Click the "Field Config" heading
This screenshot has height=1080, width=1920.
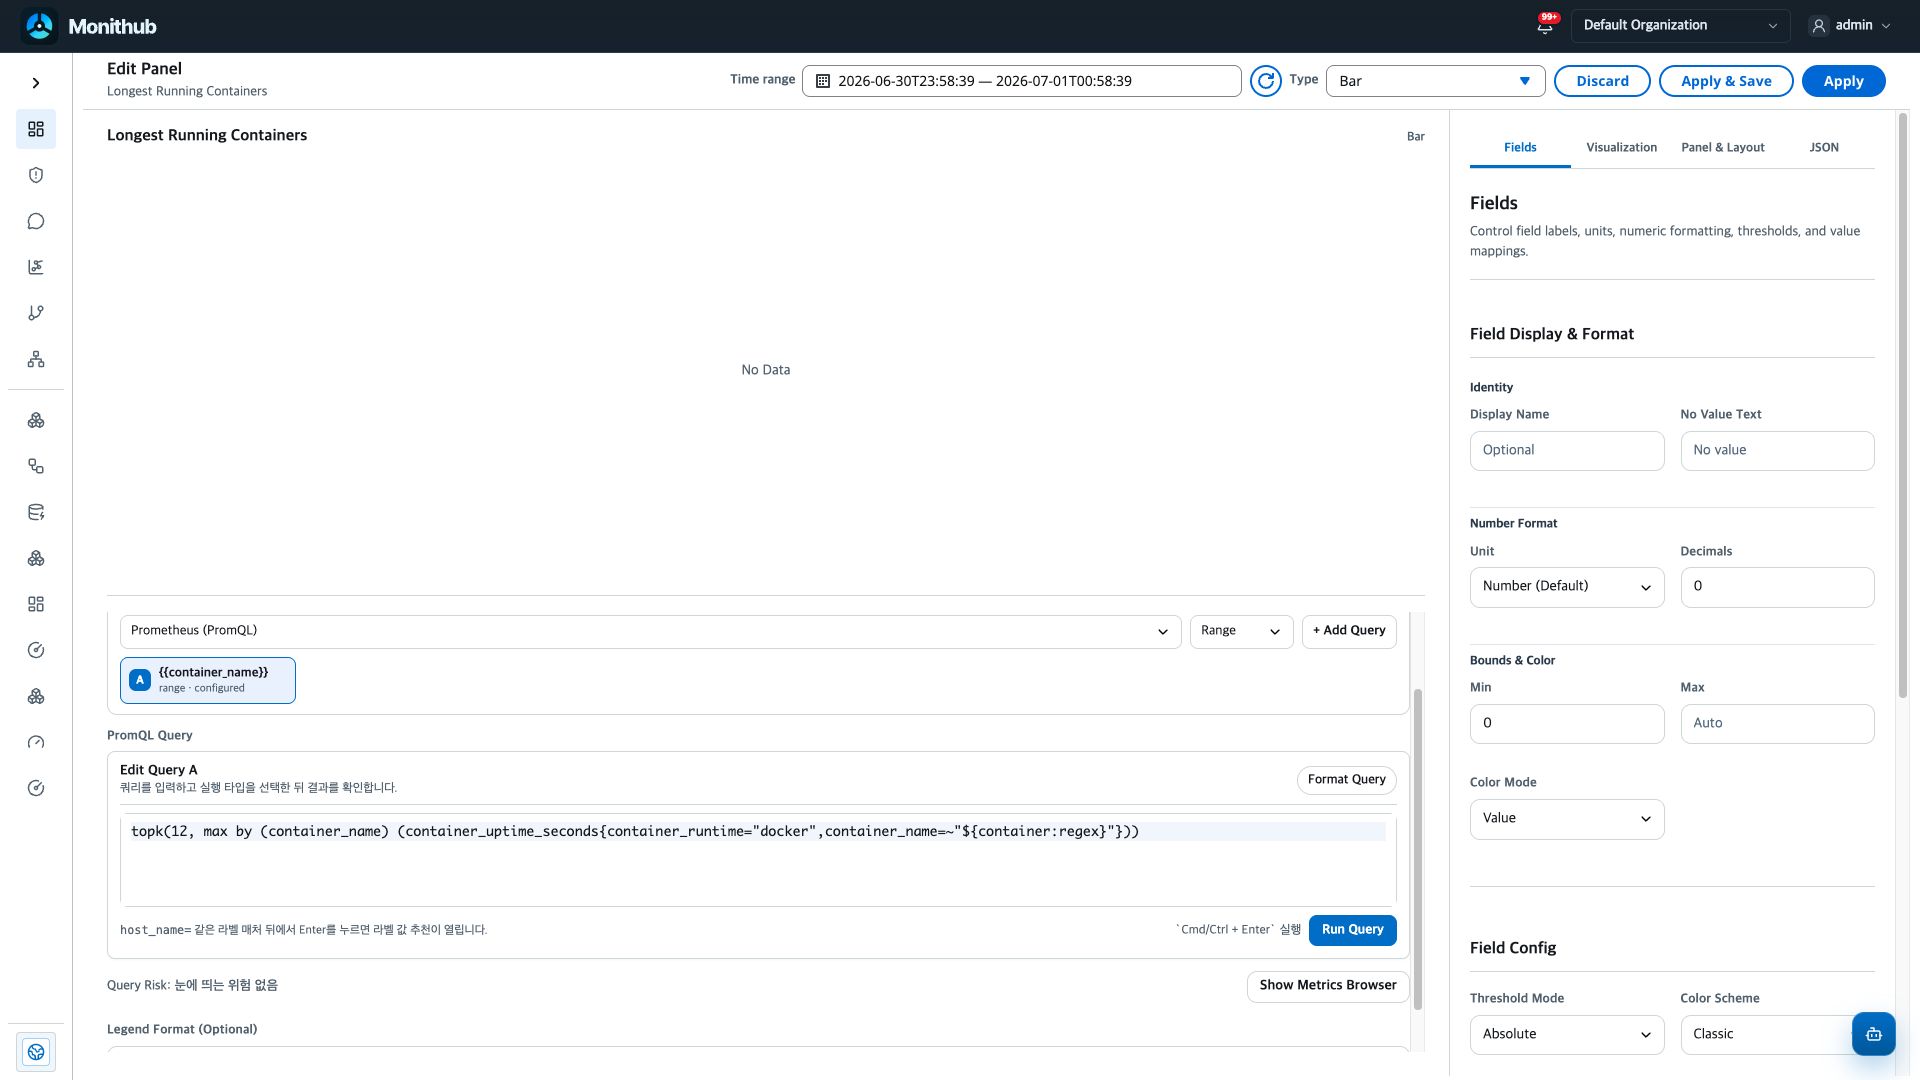pyautogui.click(x=1513, y=948)
